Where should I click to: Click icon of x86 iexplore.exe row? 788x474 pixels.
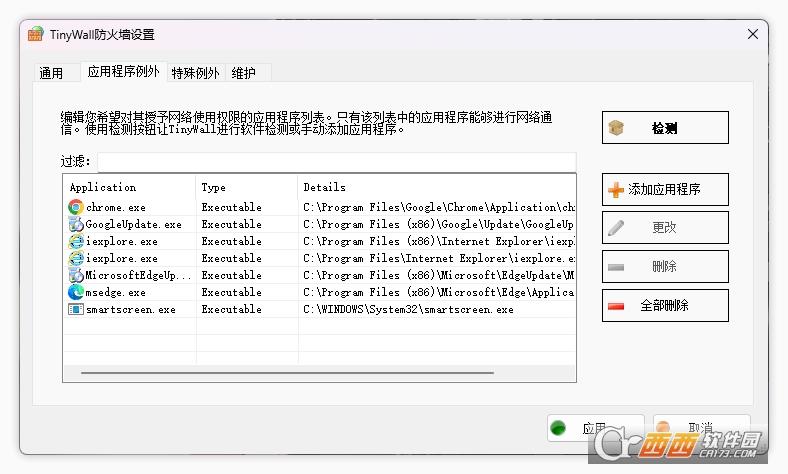pos(76,241)
